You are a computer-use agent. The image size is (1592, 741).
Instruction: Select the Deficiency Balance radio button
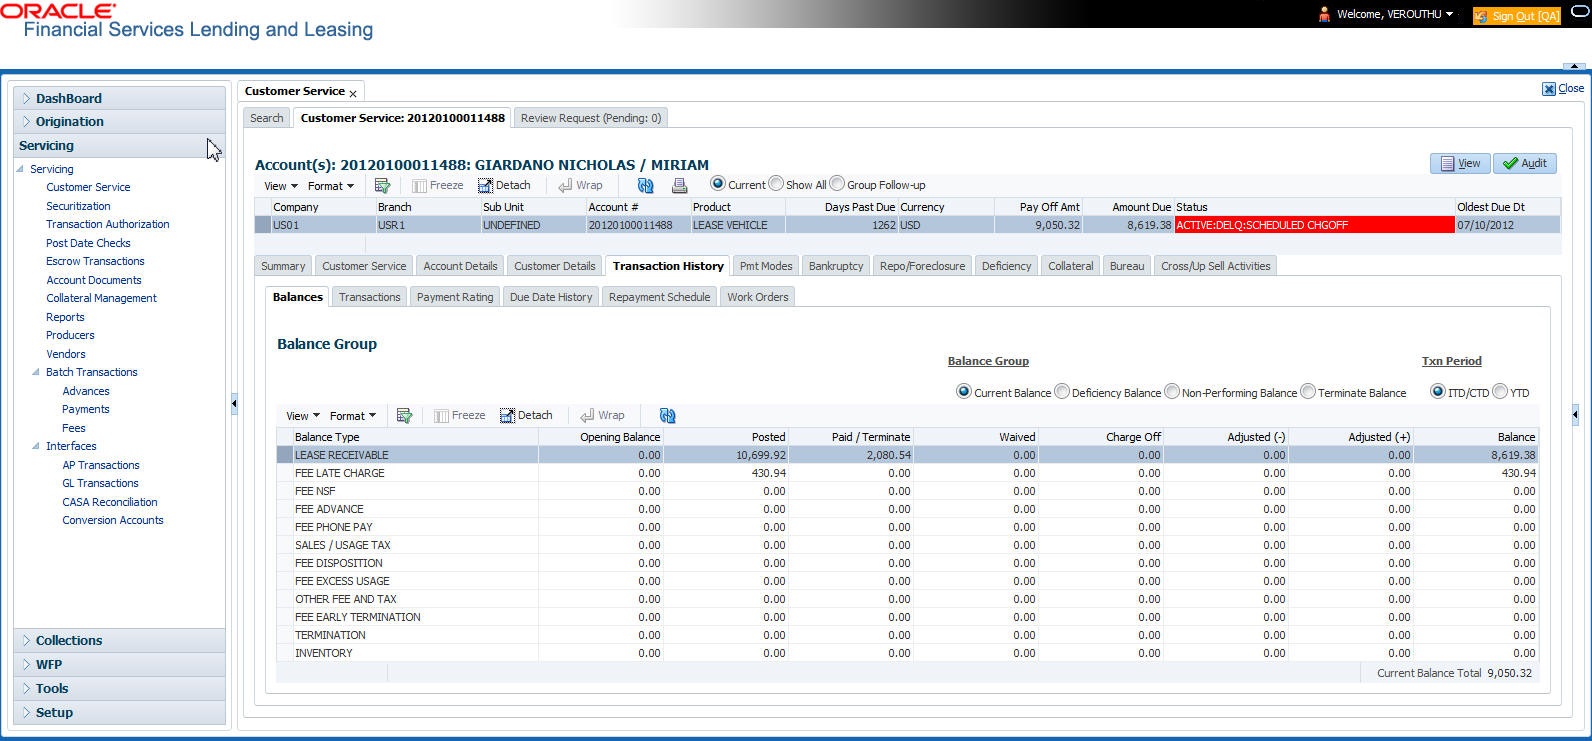click(x=1062, y=392)
